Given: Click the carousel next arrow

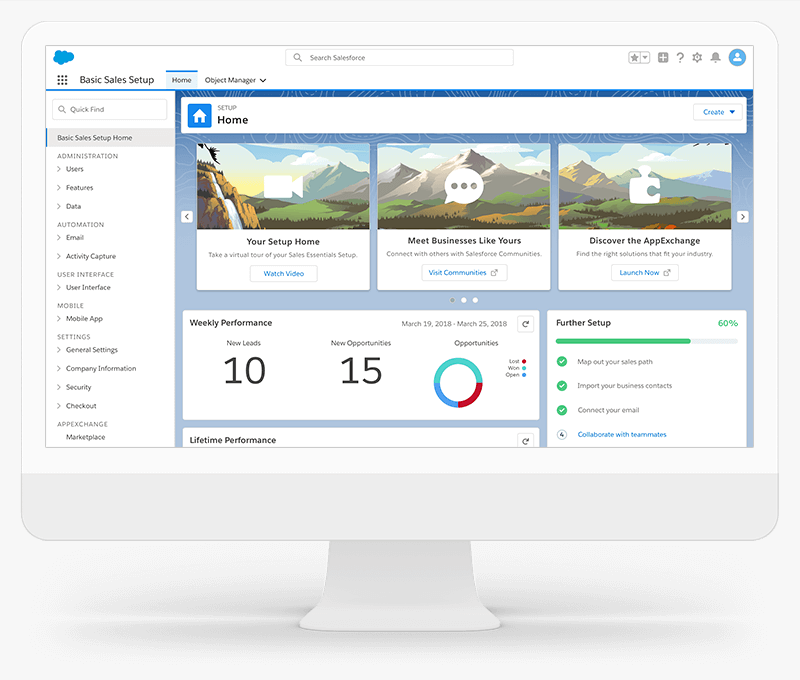Looking at the screenshot, I should tap(743, 217).
